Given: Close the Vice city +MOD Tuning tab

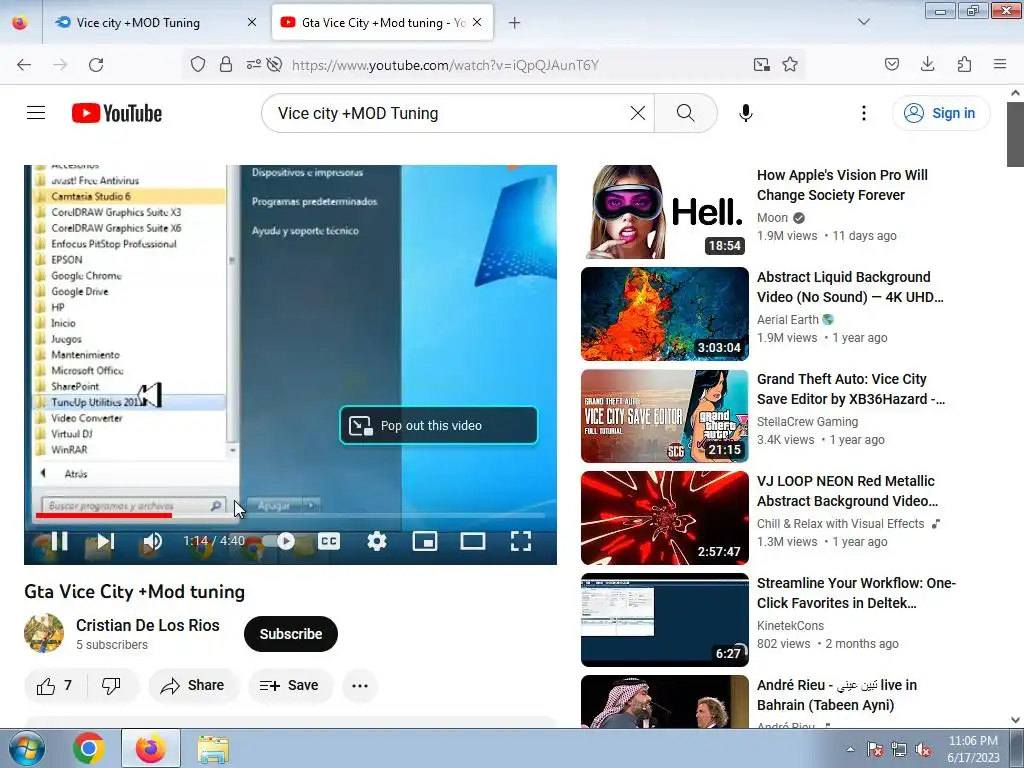Looking at the screenshot, I should click(252, 23).
